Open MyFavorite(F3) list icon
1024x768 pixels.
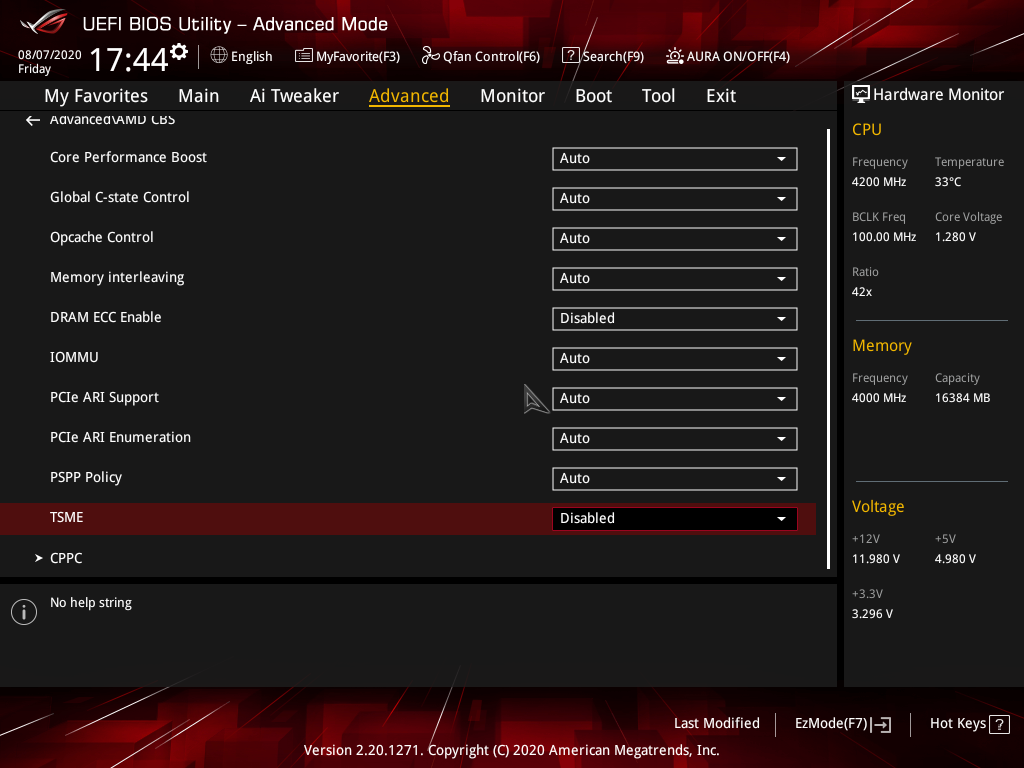303,56
